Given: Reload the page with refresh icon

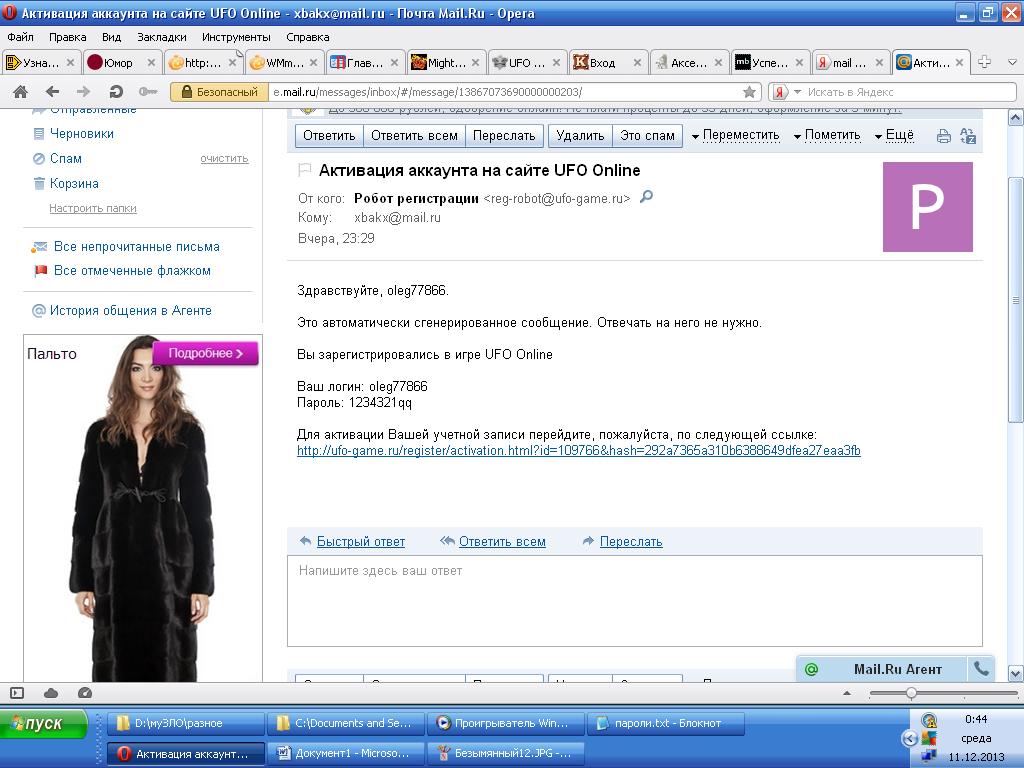Looking at the screenshot, I should (x=116, y=92).
